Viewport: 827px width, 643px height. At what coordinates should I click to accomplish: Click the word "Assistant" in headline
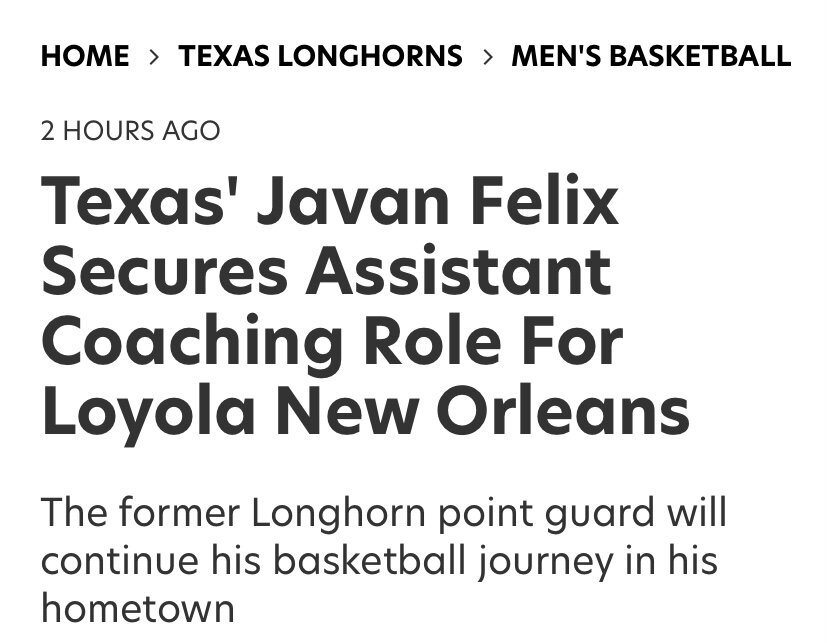[x=458, y=270]
